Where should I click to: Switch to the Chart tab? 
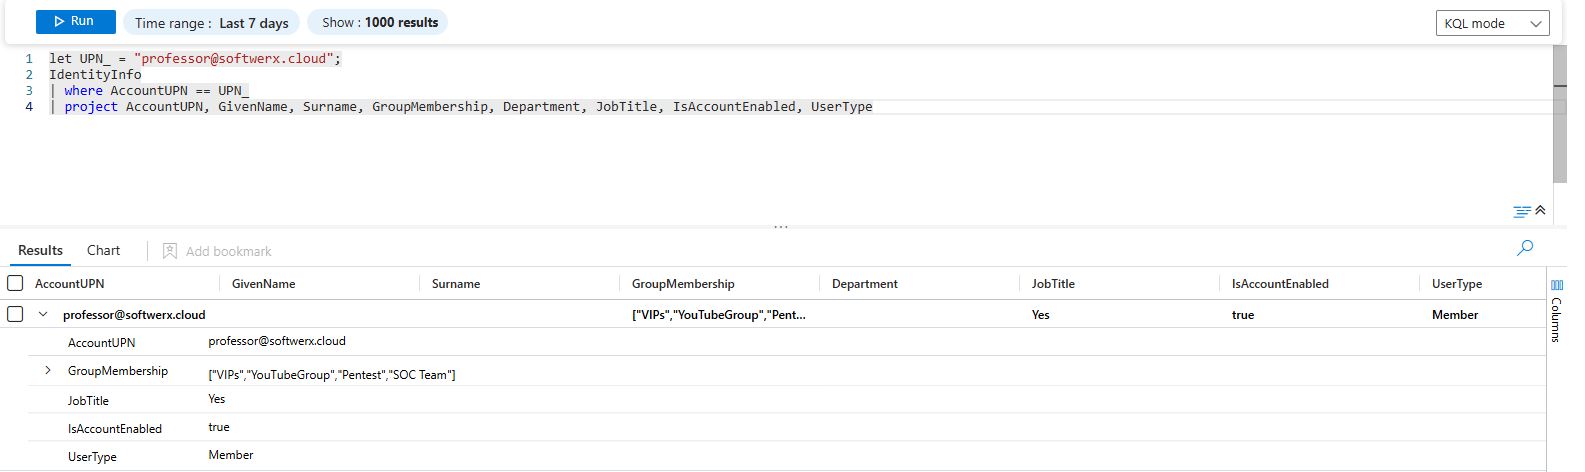coord(103,251)
